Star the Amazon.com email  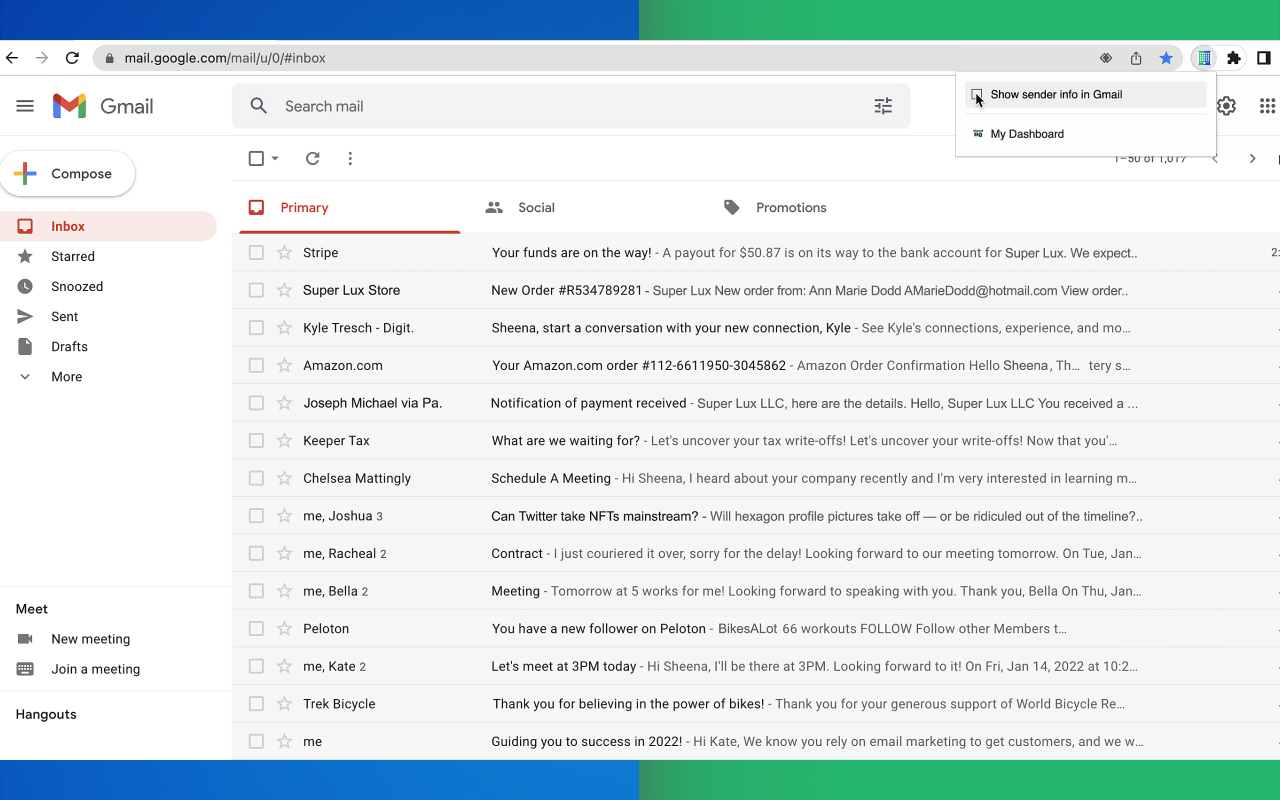click(284, 366)
